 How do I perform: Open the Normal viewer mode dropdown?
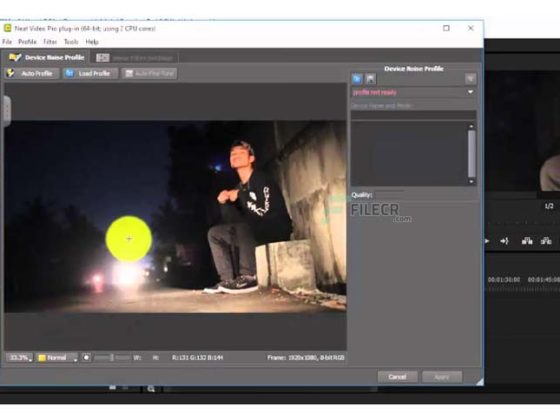click(x=57, y=358)
